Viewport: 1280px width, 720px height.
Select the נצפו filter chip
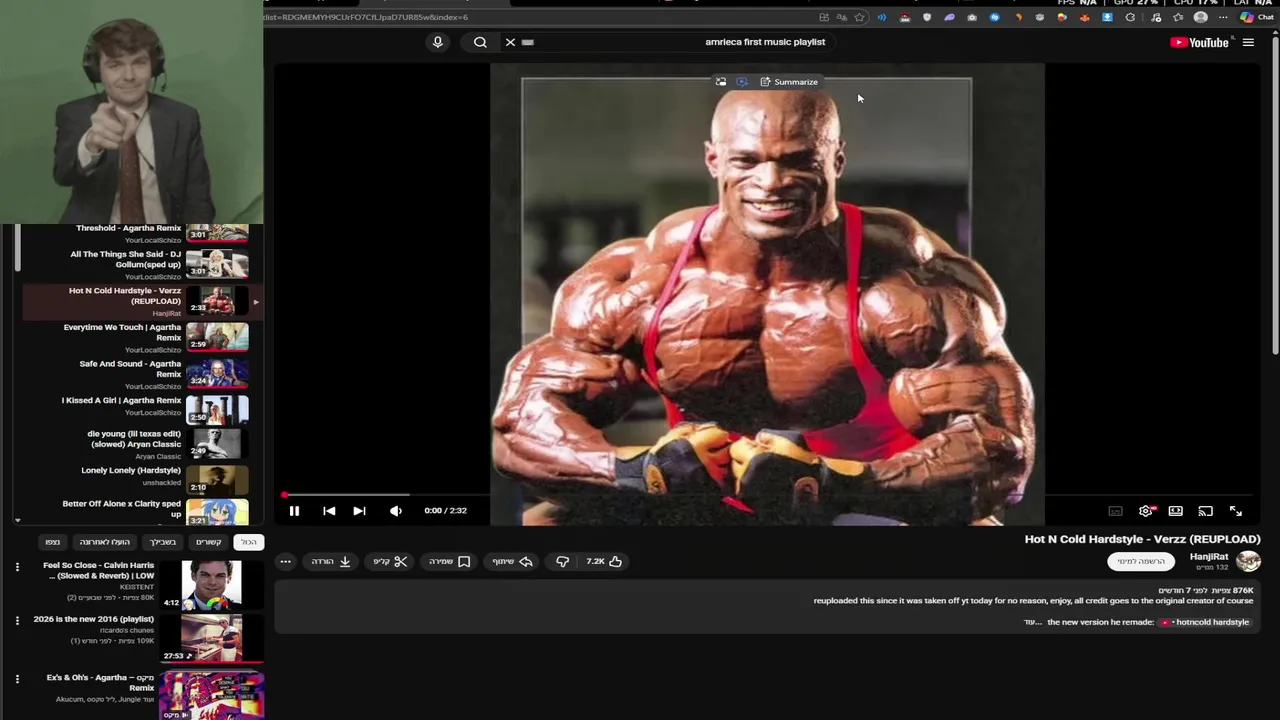(53, 542)
